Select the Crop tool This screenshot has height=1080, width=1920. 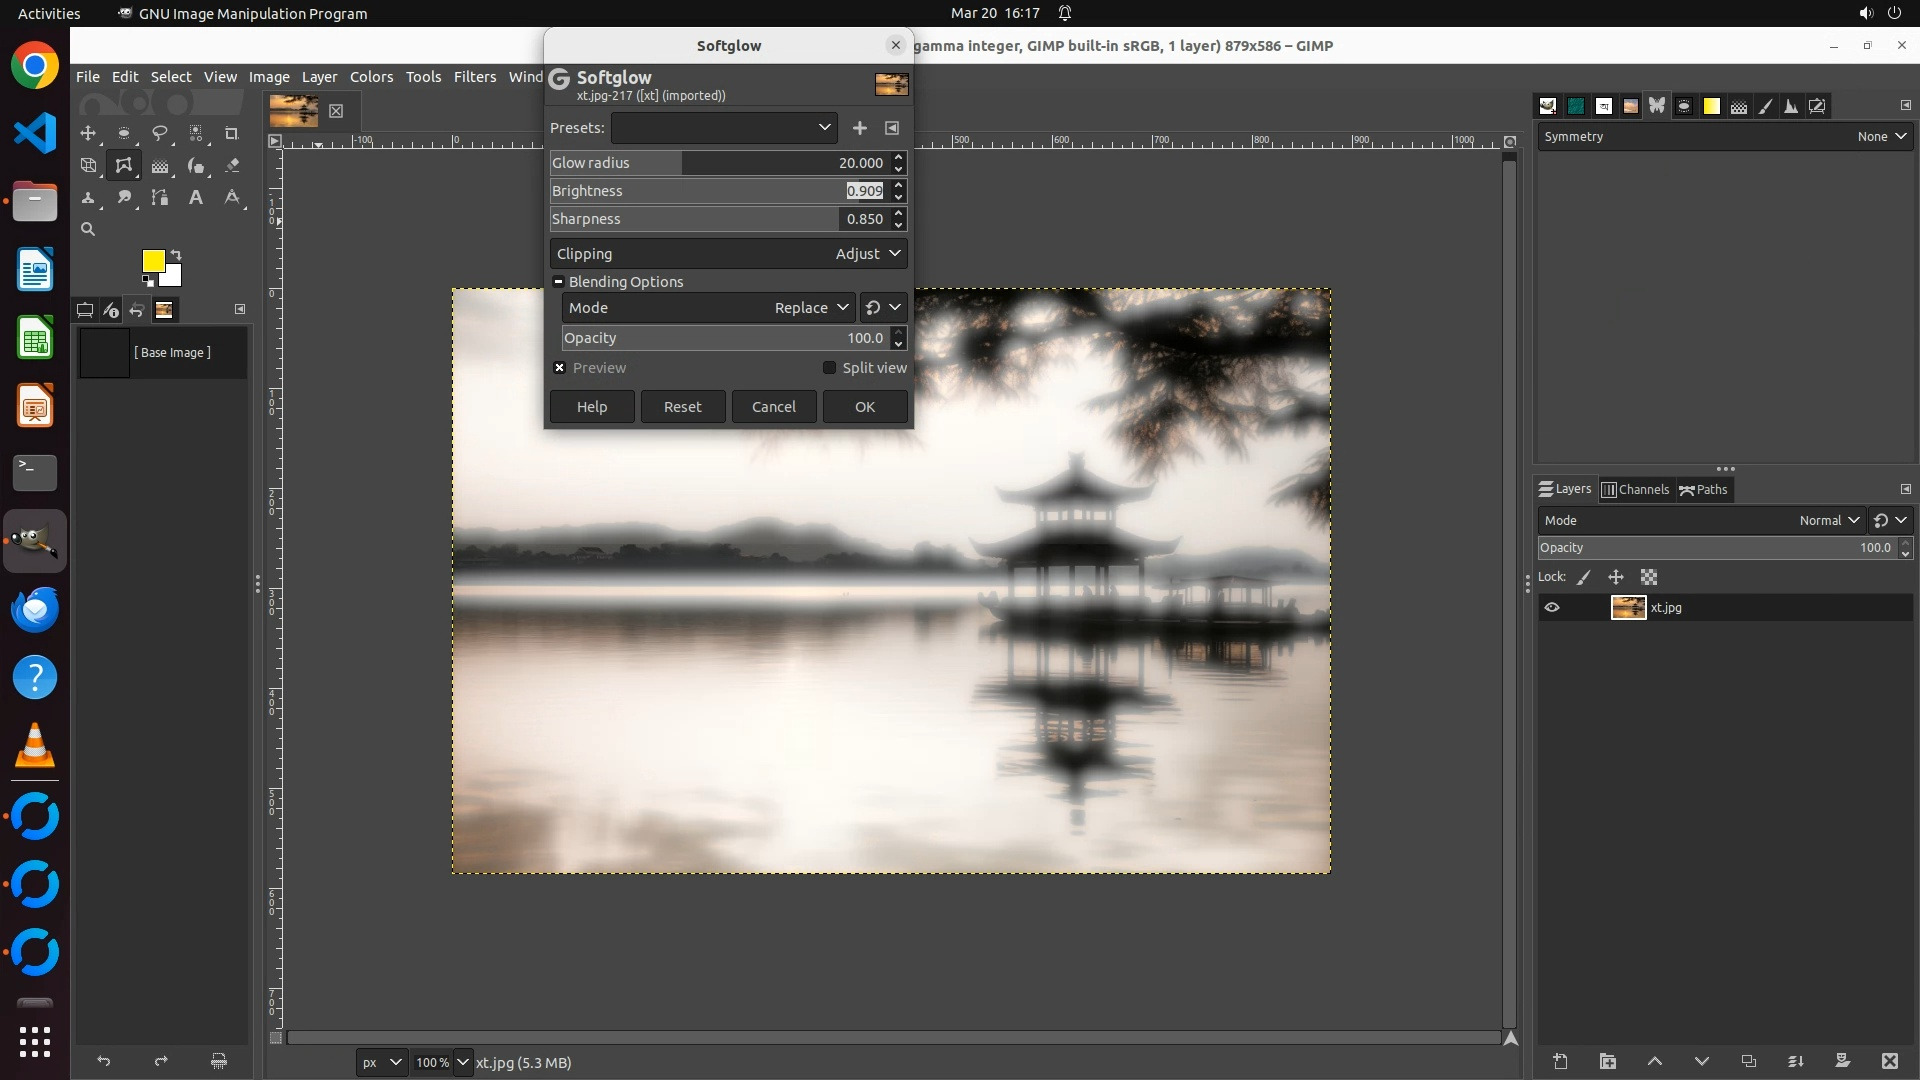pos(232,133)
